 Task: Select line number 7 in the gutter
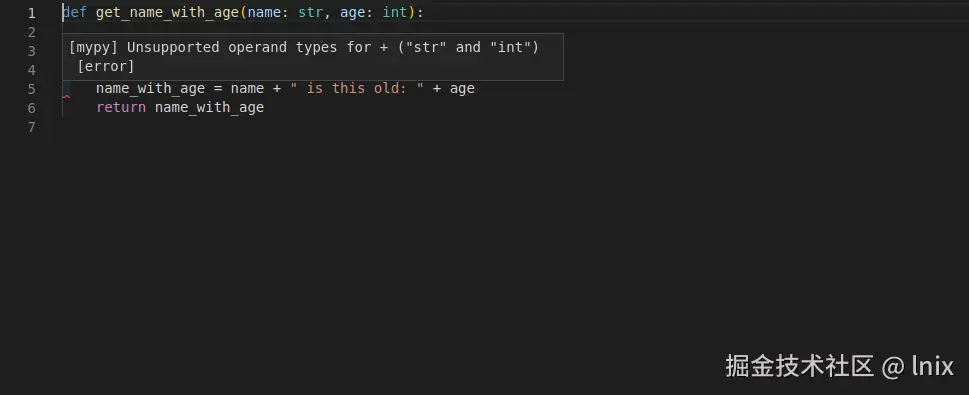(x=32, y=127)
